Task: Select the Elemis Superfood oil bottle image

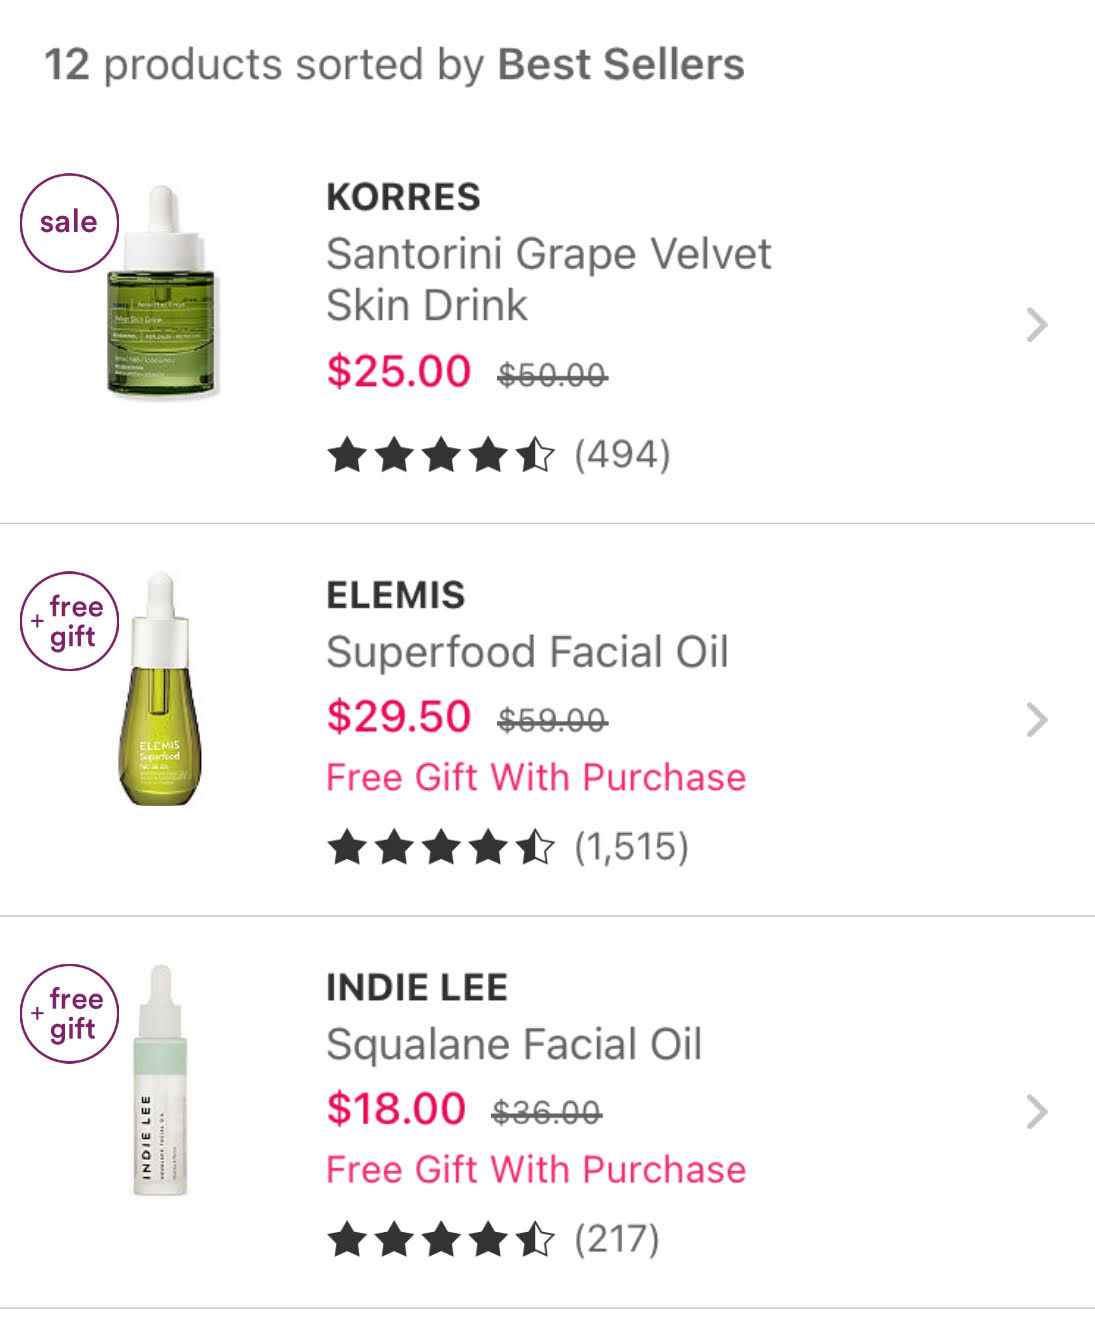Action: click(160, 690)
